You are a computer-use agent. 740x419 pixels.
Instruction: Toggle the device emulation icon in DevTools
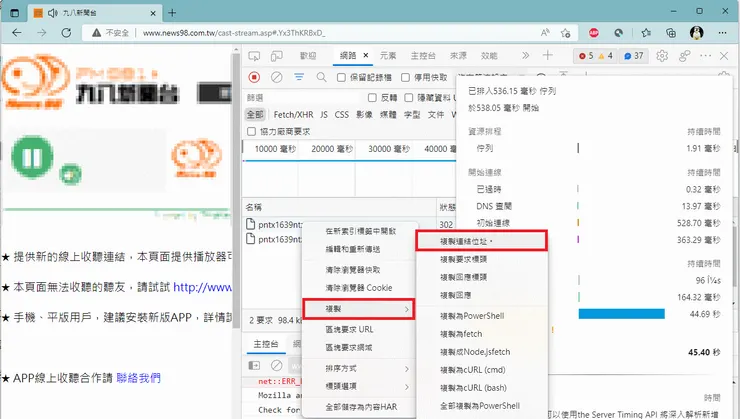coord(277,56)
